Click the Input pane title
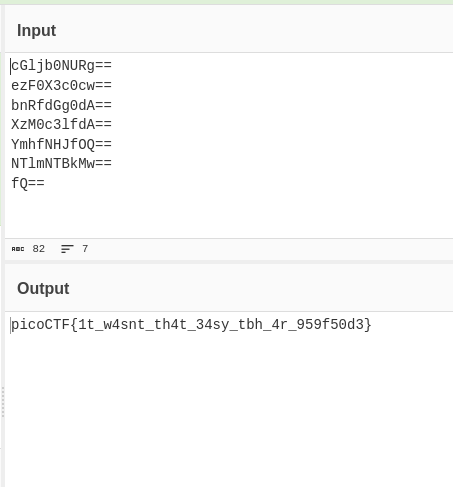This screenshot has width=453, height=487. (x=36, y=31)
